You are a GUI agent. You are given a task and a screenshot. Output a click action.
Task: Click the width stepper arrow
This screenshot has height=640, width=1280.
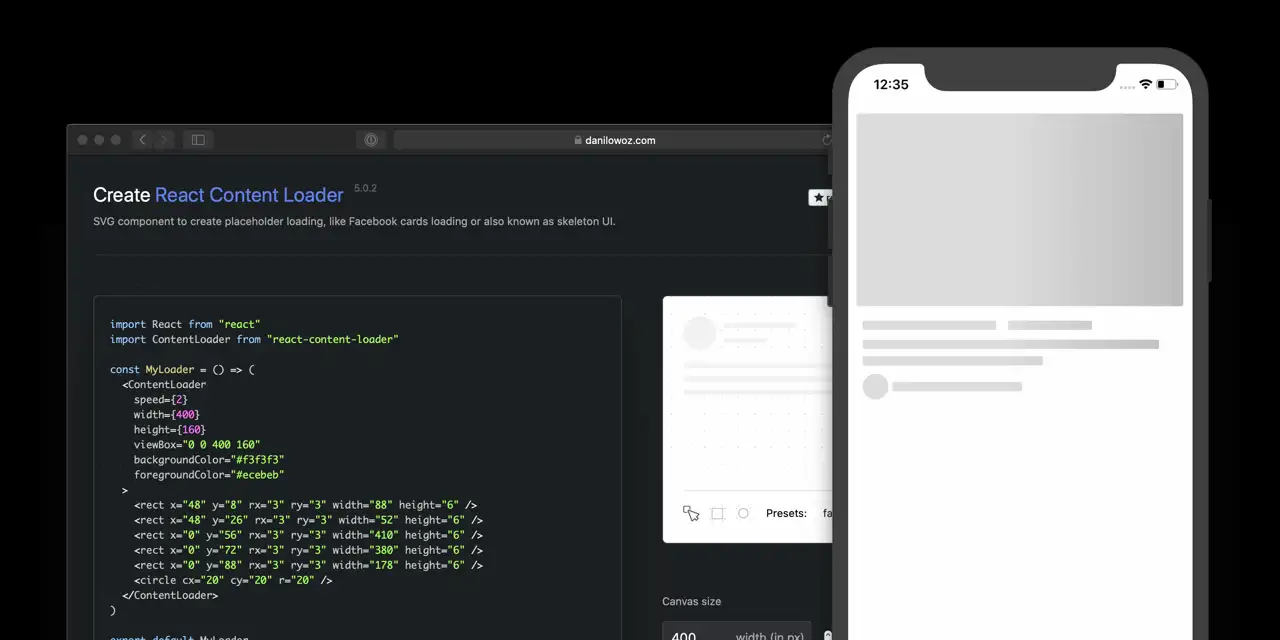(x=827, y=635)
